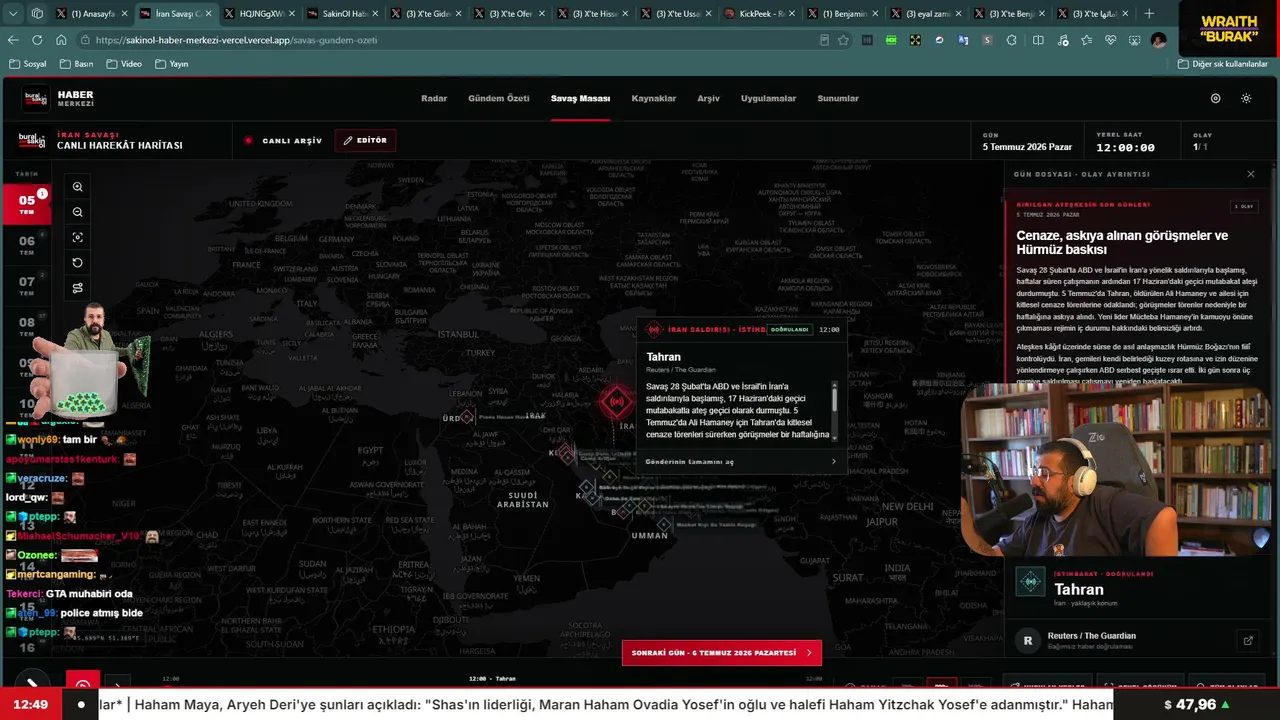The image size is (1280, 720).
Task: Open the Sosyal bookmarks folder
Action: click(28, 64)
